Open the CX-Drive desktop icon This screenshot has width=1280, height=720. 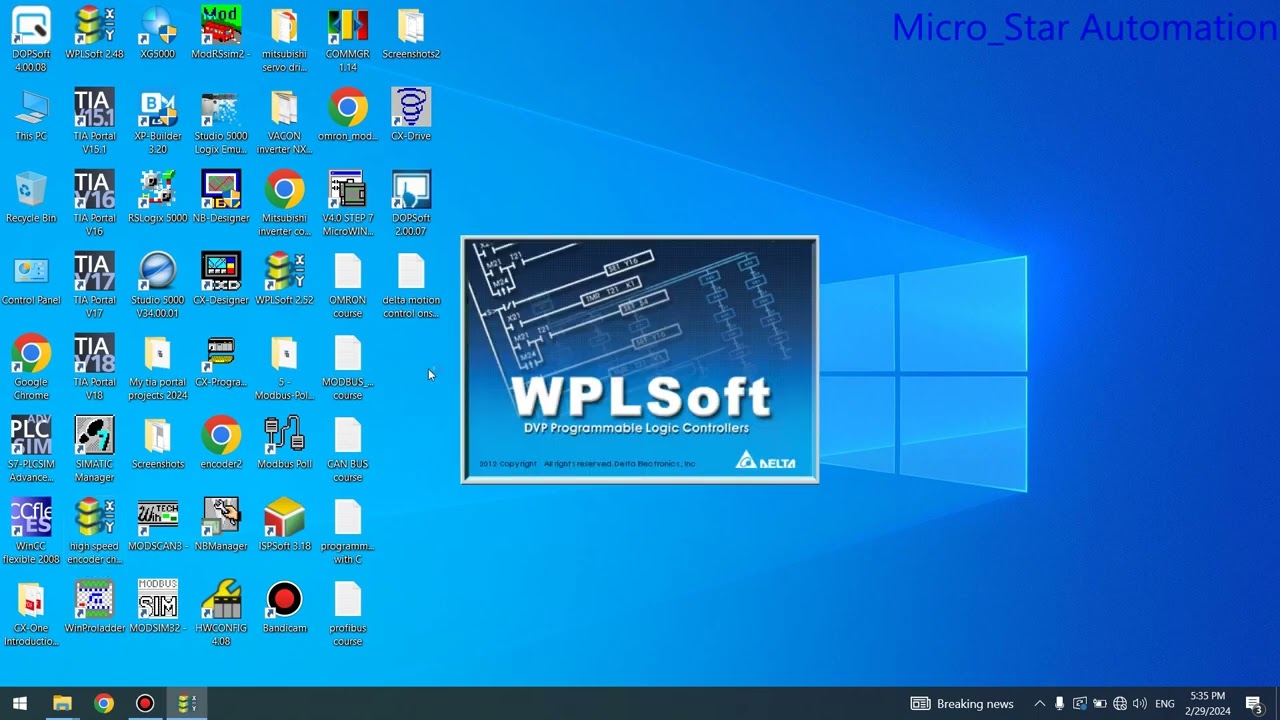point(411,114)
